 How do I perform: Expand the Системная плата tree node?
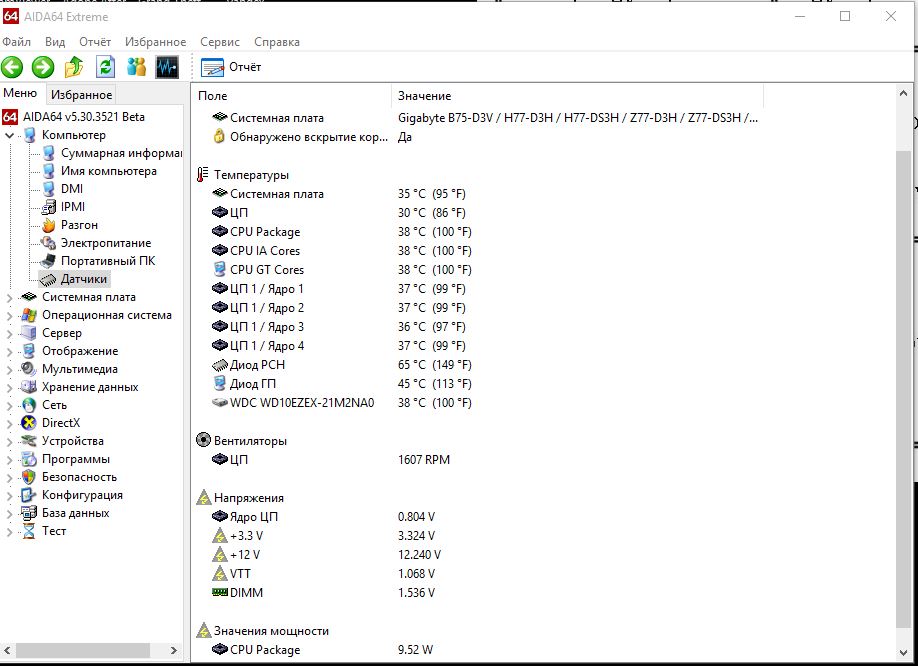(x=9, y=298)
